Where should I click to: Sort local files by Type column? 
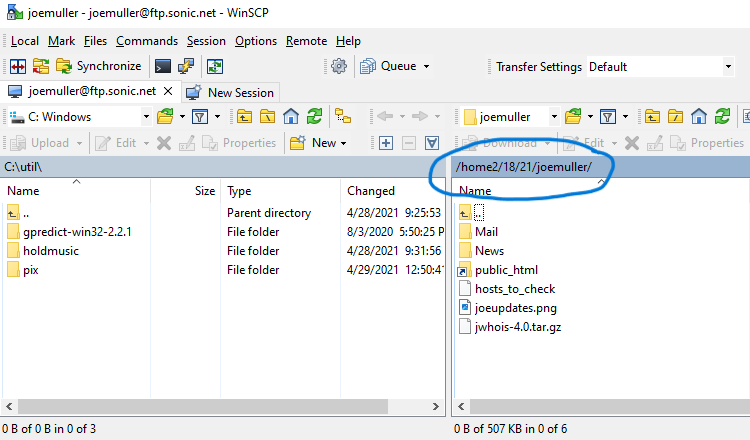tap(281, 191)
